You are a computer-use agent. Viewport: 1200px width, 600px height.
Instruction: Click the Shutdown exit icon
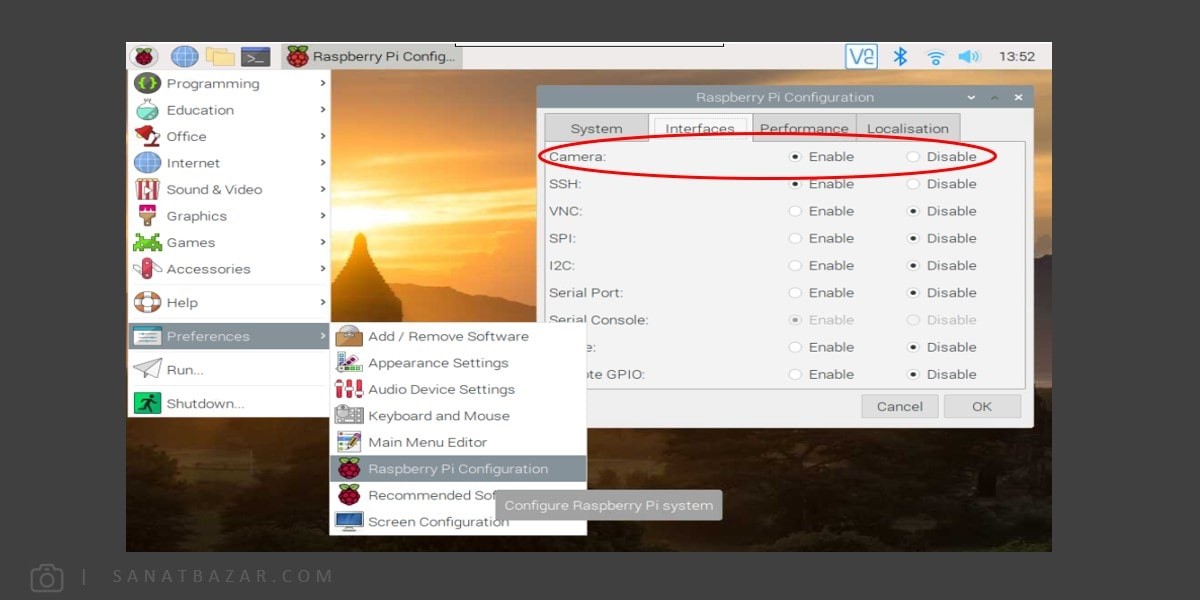(147, 403)
